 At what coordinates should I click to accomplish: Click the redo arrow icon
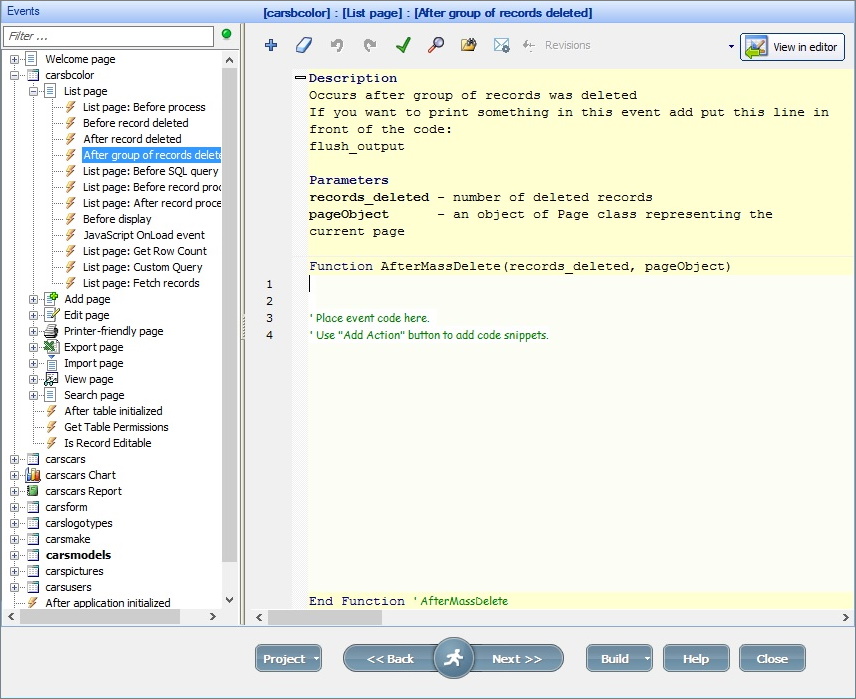coord(370,45)
